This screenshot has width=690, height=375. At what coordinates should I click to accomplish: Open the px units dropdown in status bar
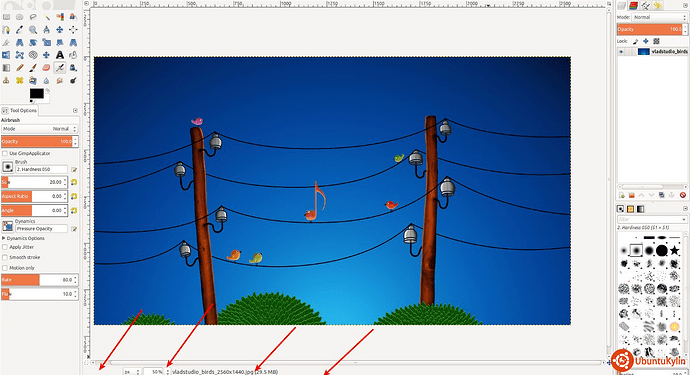(132, 372)
